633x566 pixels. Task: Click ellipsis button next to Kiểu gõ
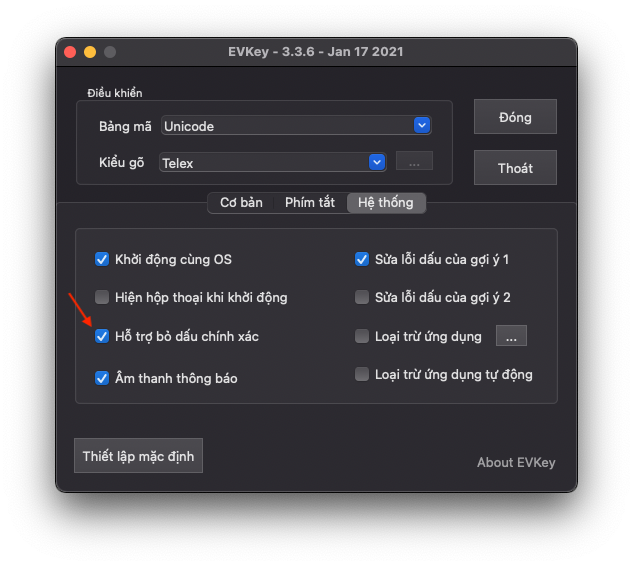click(x=414, y=162)
